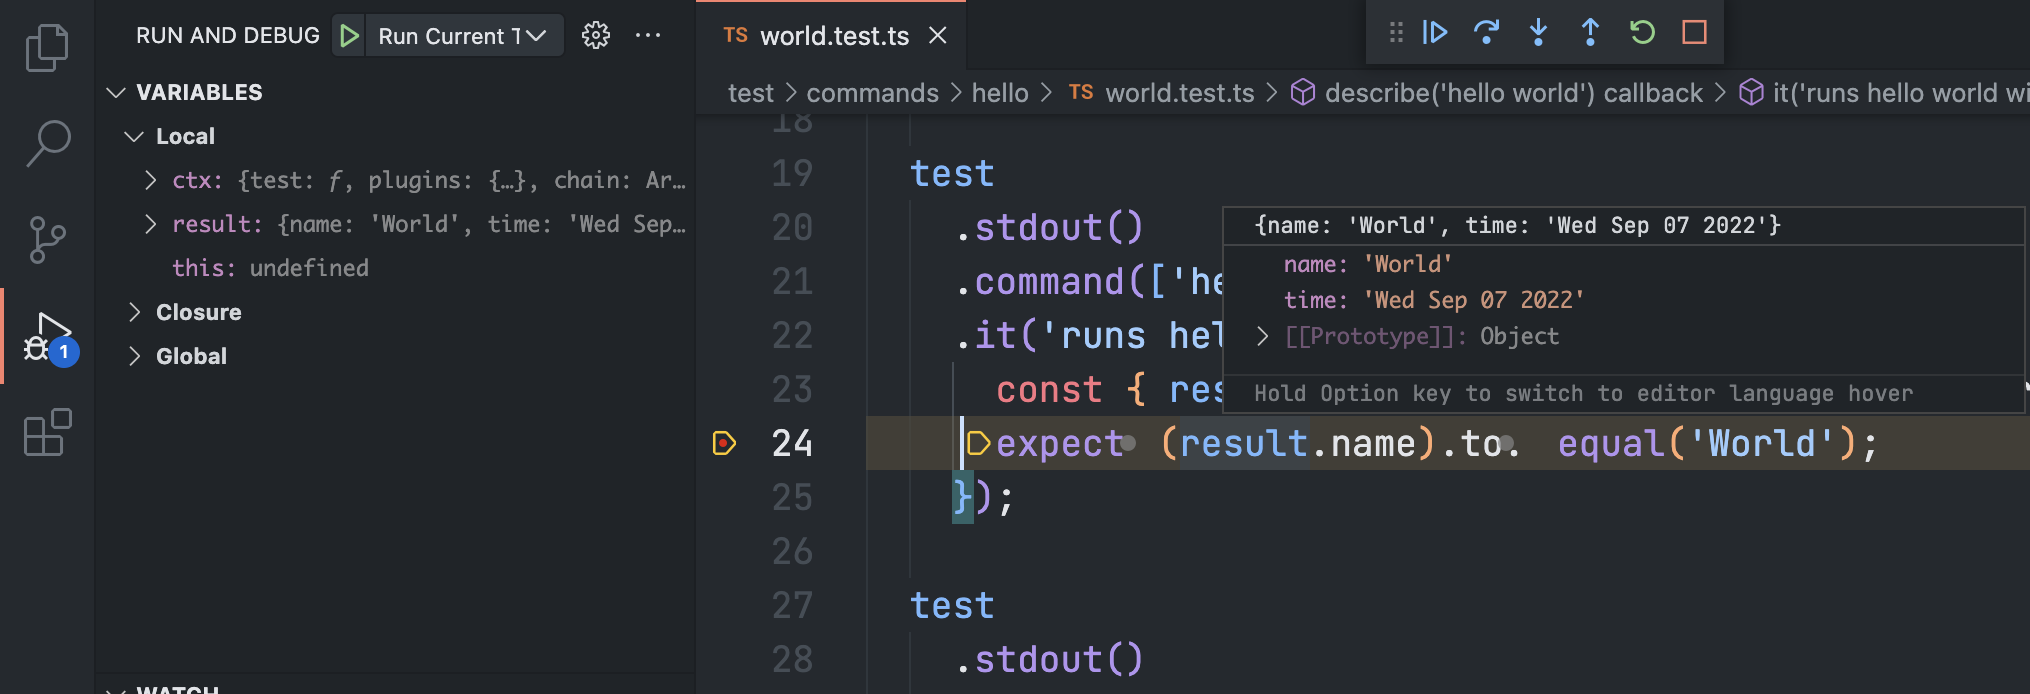Step over the current line
Screen dimensions: 2030x694
tap(1487, 33)
